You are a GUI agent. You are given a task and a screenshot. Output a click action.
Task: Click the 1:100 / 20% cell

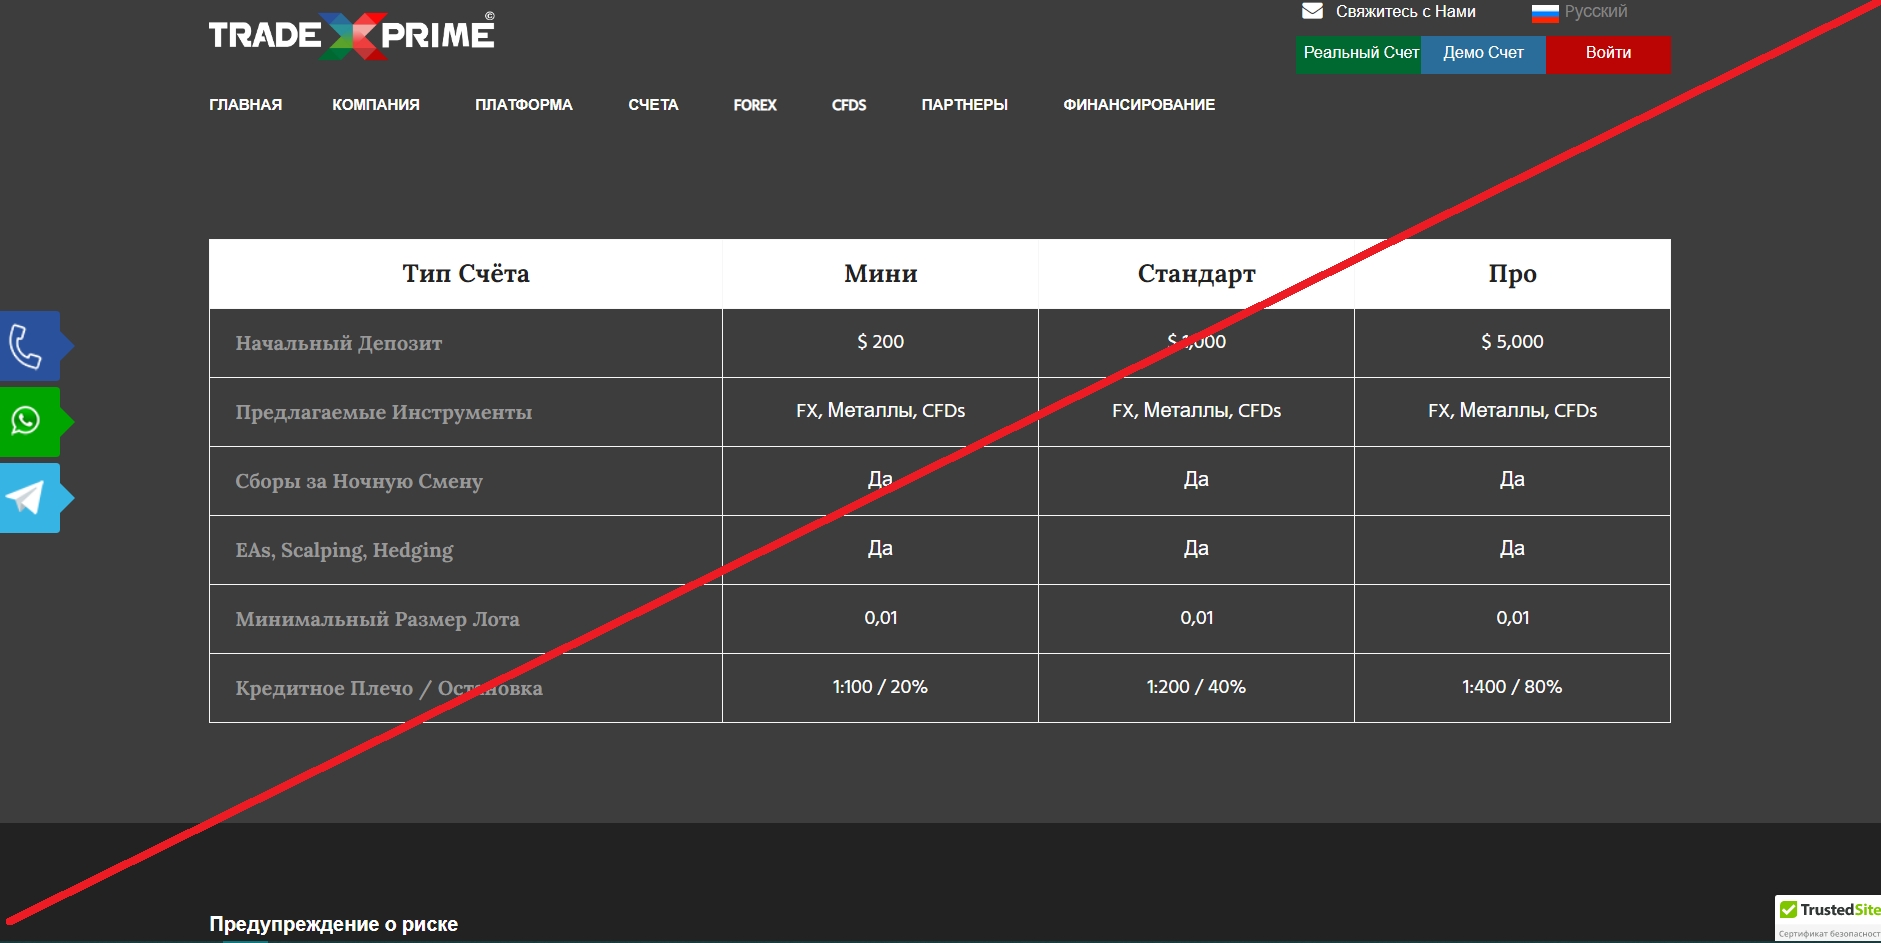point(880,687)
